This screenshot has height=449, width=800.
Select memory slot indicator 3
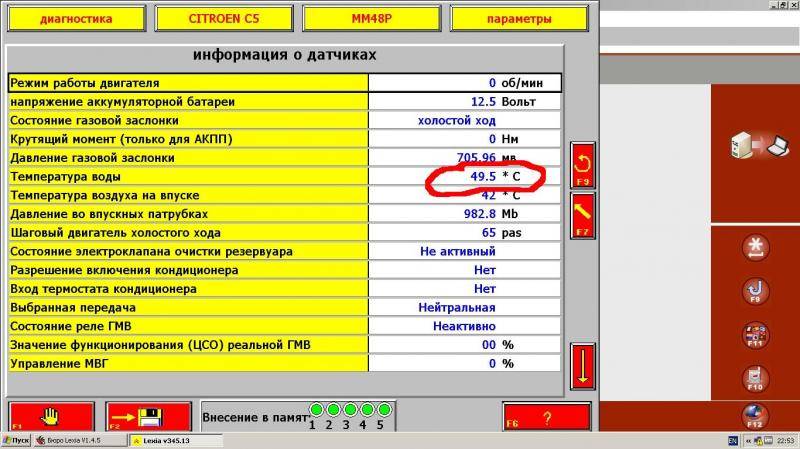pos(347,410)
